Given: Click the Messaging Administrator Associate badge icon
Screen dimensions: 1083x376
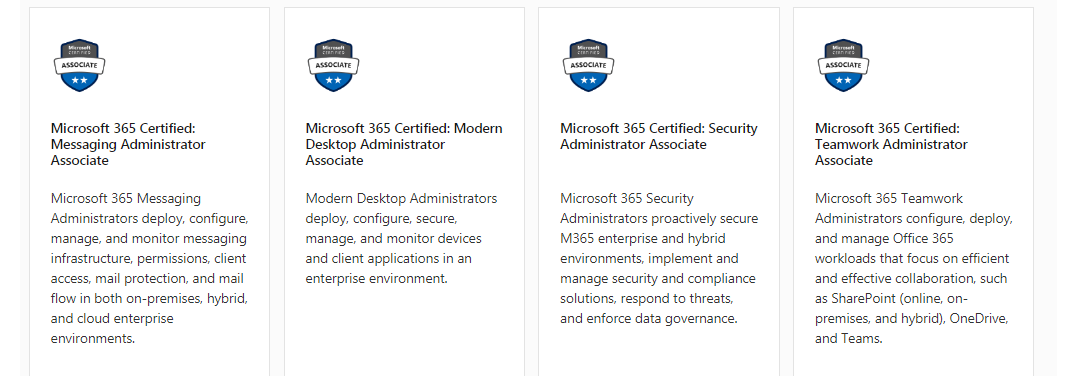Looking at the screenshot, I should pos(79,65).
